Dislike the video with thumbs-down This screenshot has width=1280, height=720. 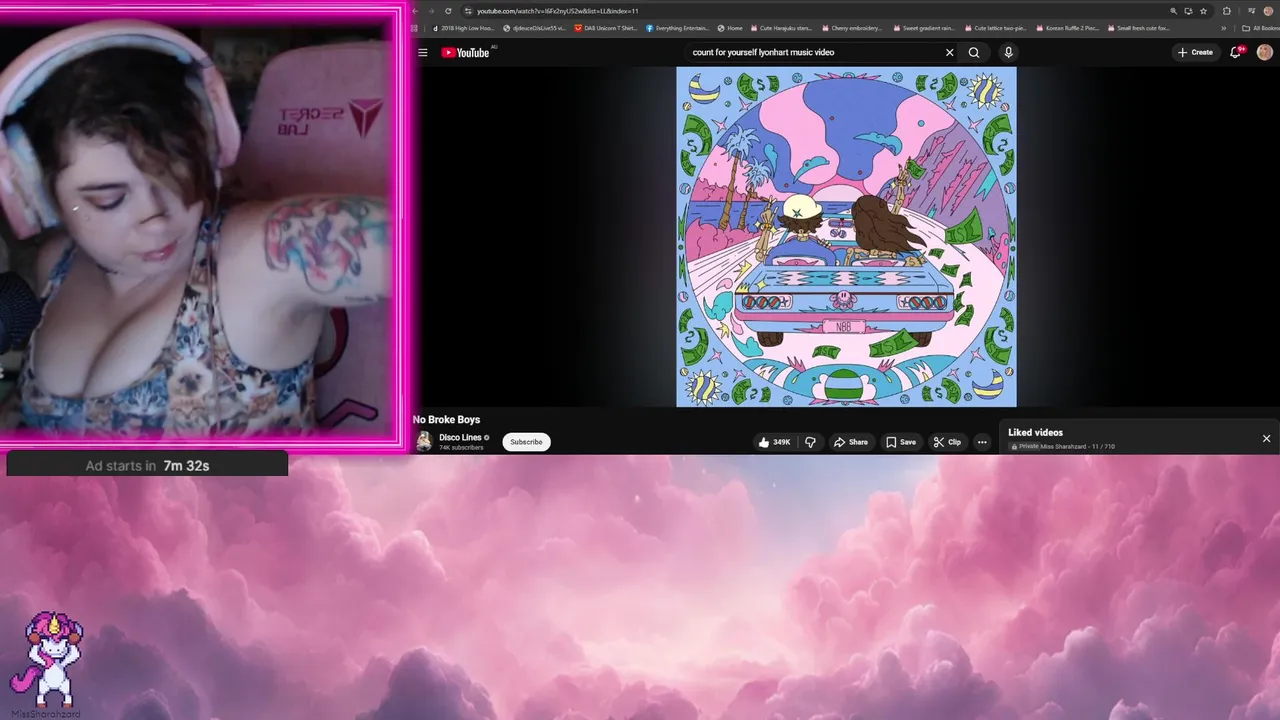(810, 442)
